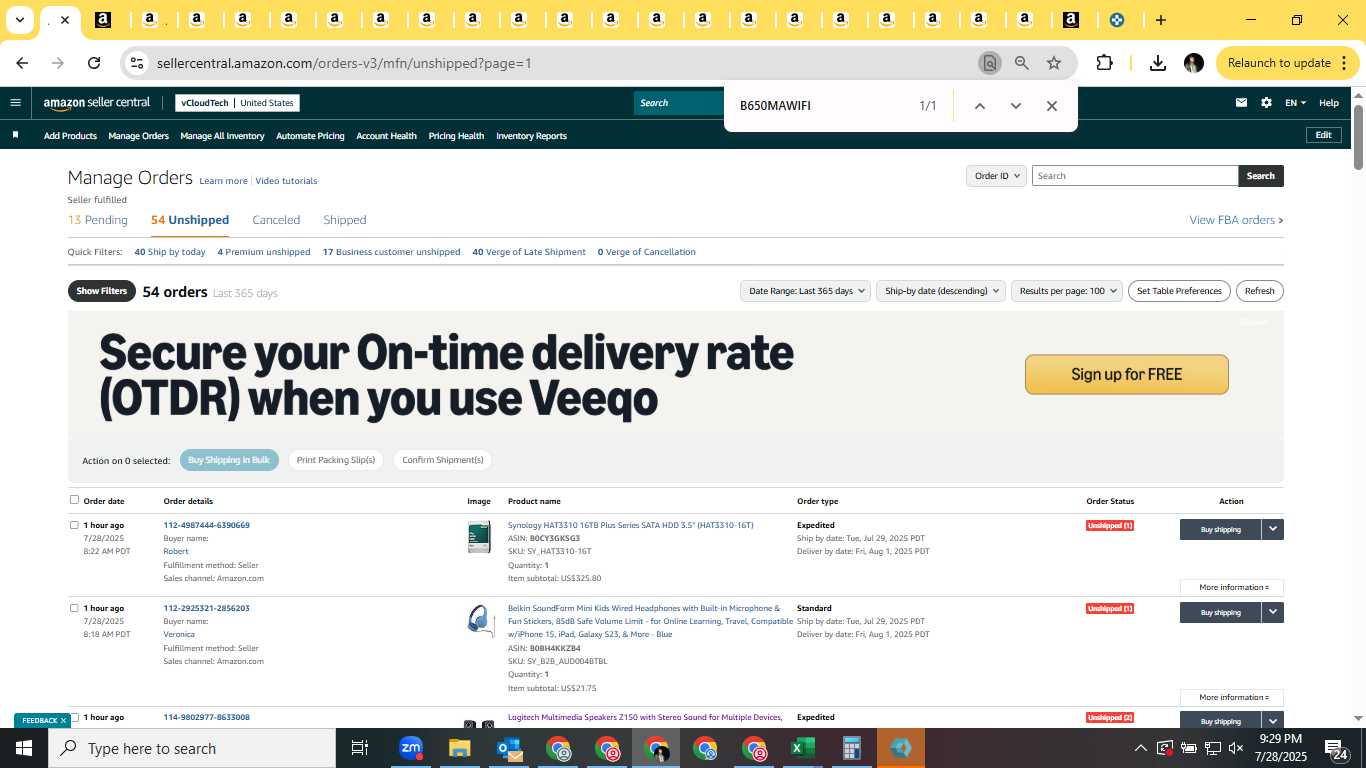Image resolution: width=1366 pixels, height=768 pixels.
Task: Expand More information for Synology order
Action: point(1232,587)
